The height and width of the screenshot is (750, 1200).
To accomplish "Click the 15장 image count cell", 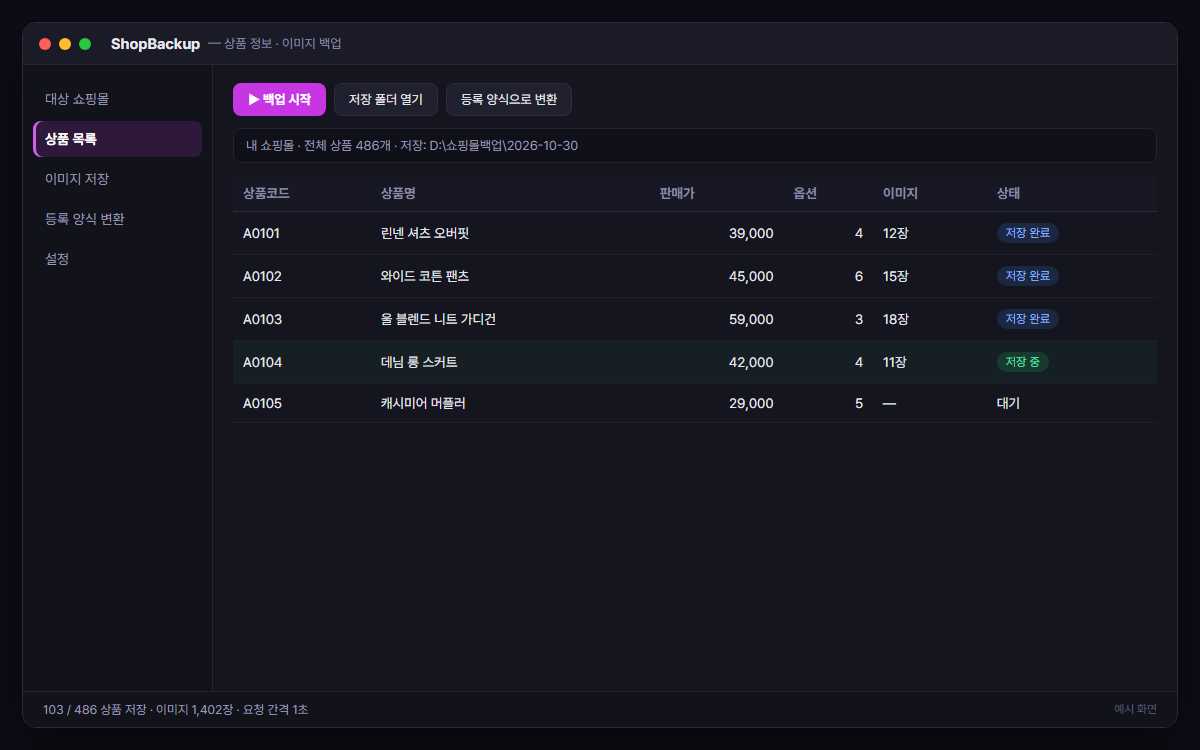I will [x=896, y=276].
